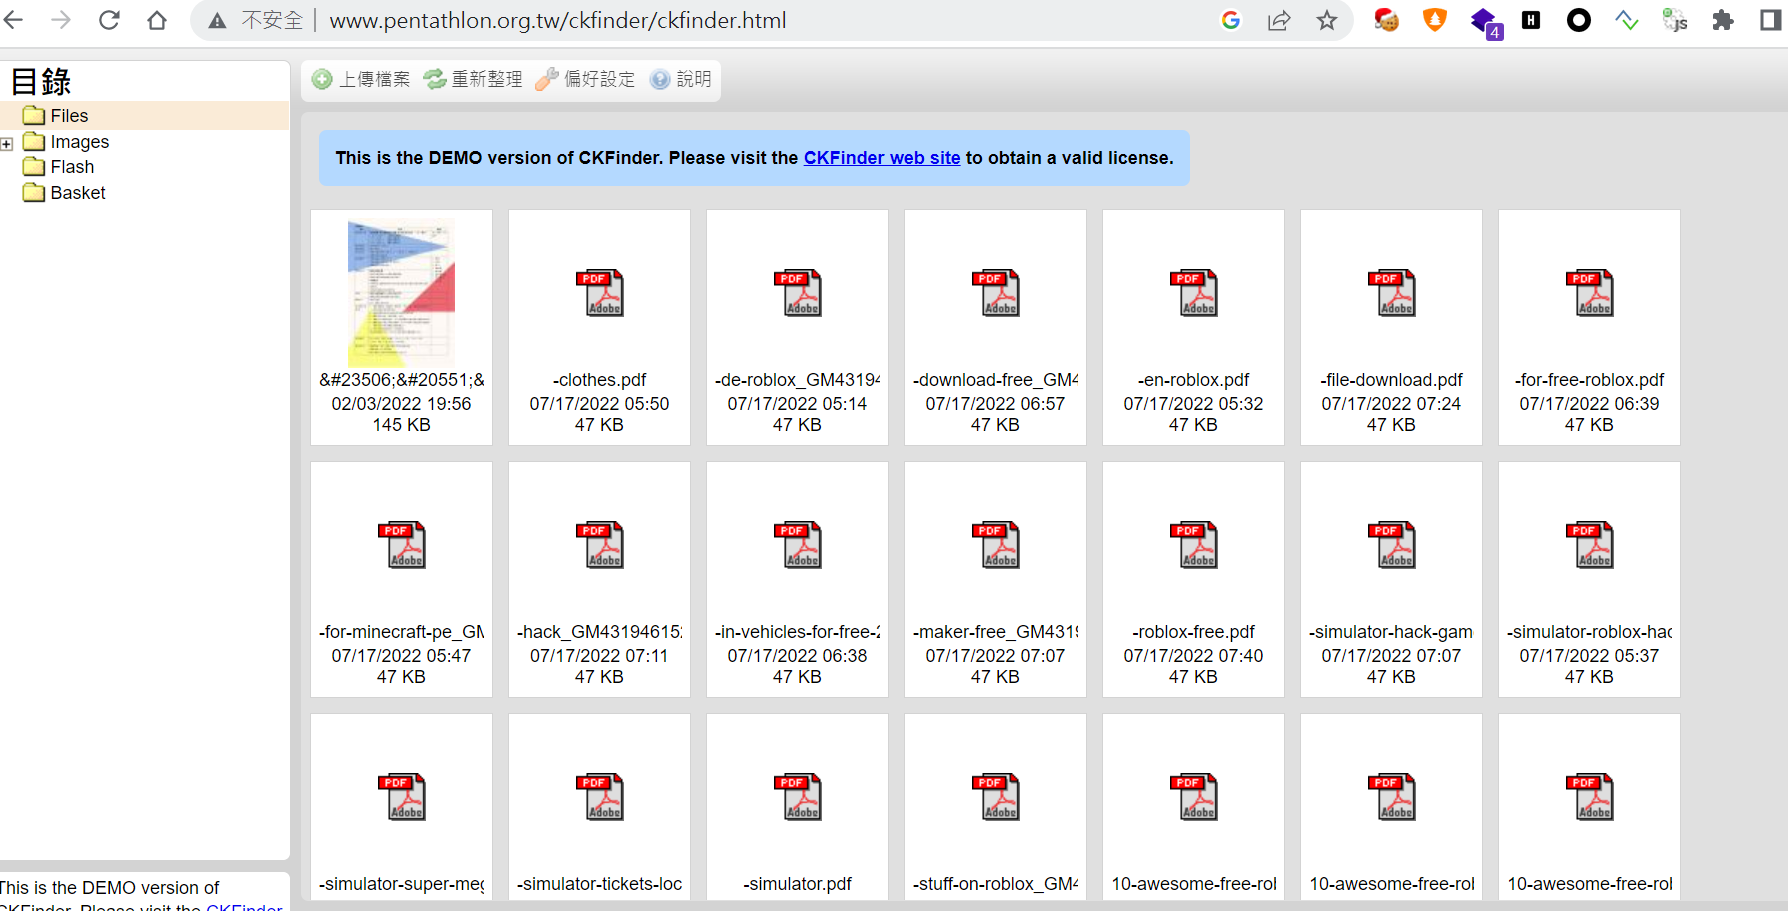Viewport: 1788px width, 911px height.
Task: Click the not secure warning icon
Action: (217, 21)
